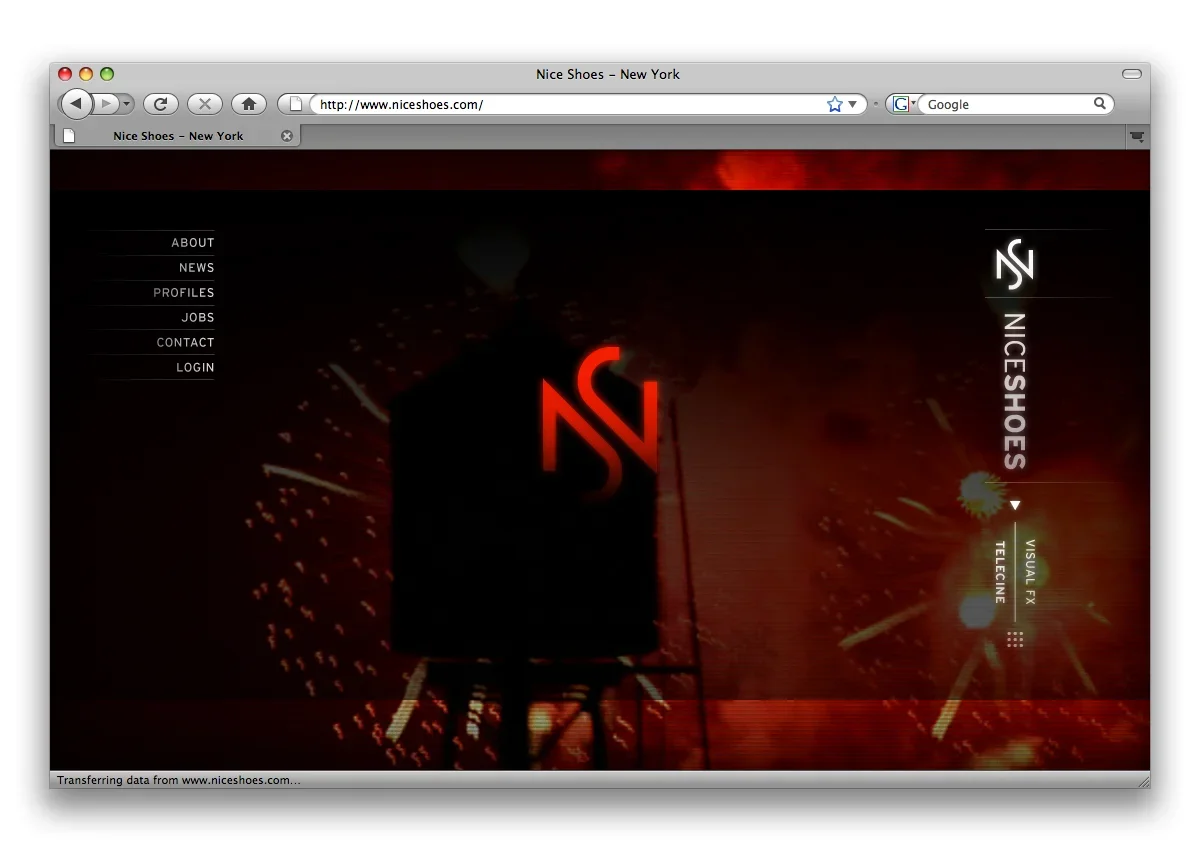Toggle the bookmark star in the address bar
The image size is (1200, 850).
click(x=834, y=103)
